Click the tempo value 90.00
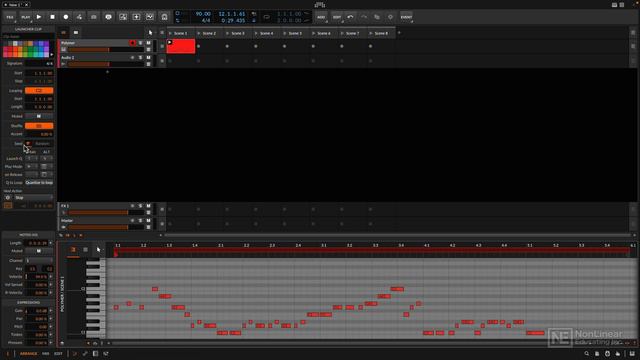The width and height of the screenshot is (640, 360). click(x=203, y=13)
